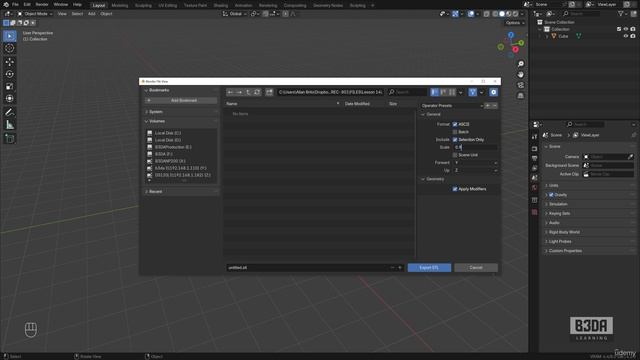Switch to the Shading workspace tab

221,6
